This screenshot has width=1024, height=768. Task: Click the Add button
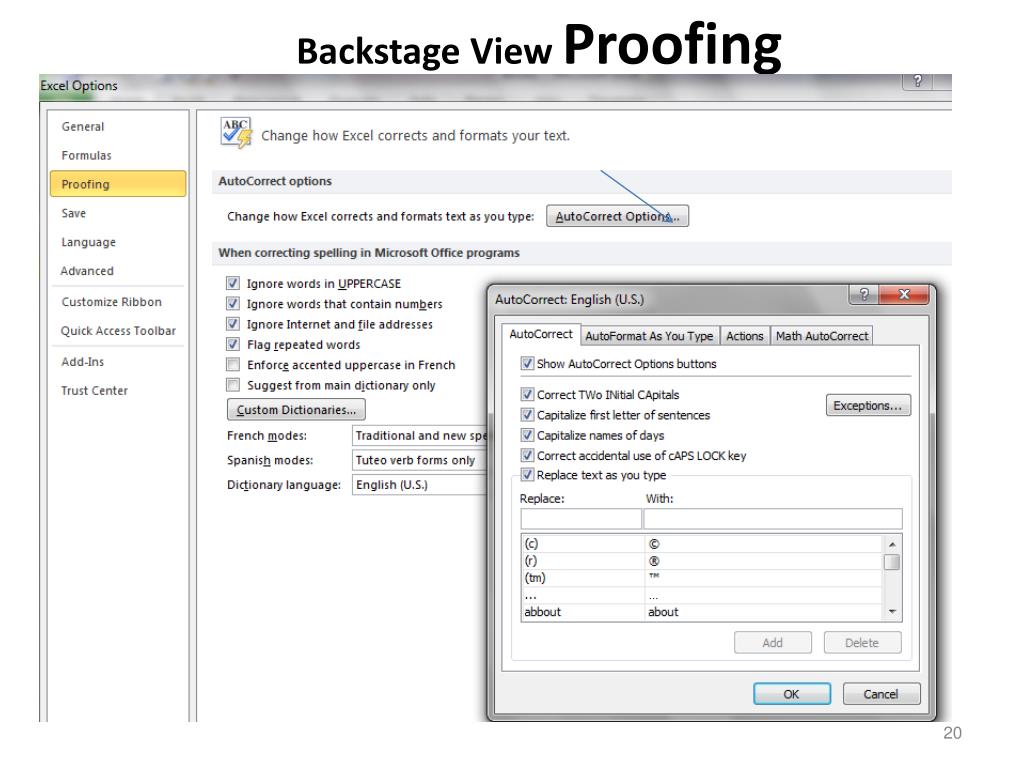(x=773, y=643)
